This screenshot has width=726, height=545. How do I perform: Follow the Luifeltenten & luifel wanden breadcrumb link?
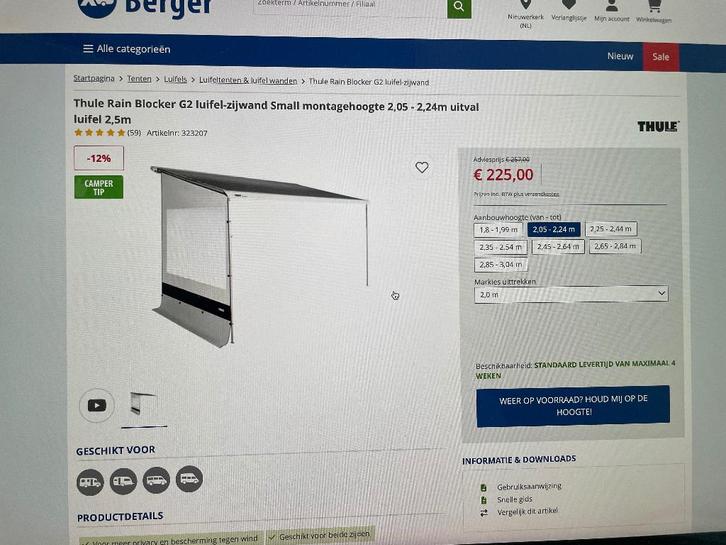pyautogui.click(x=248, y=81)
